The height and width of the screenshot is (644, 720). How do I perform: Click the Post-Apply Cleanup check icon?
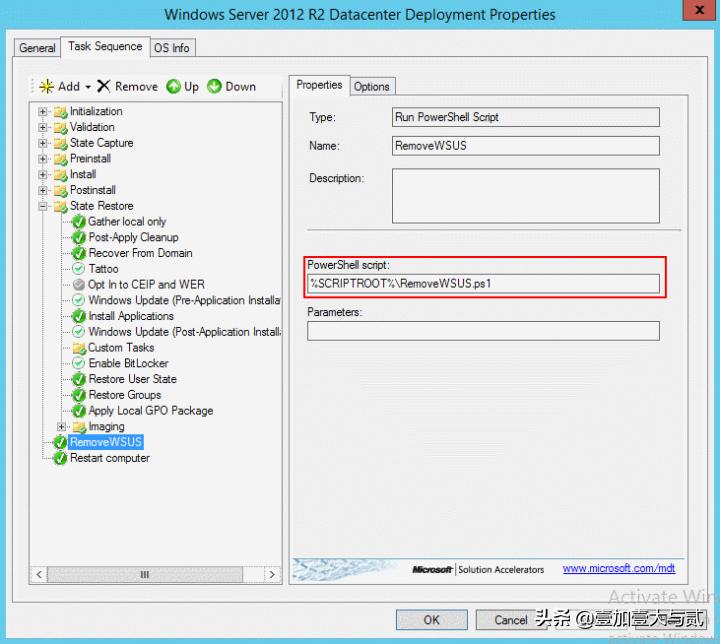tap(79, 237)
